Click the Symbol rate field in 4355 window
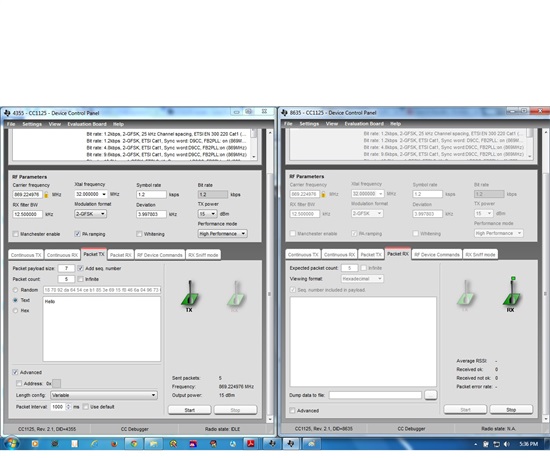This screenshot has width=550, height=458. coord(152,195)
